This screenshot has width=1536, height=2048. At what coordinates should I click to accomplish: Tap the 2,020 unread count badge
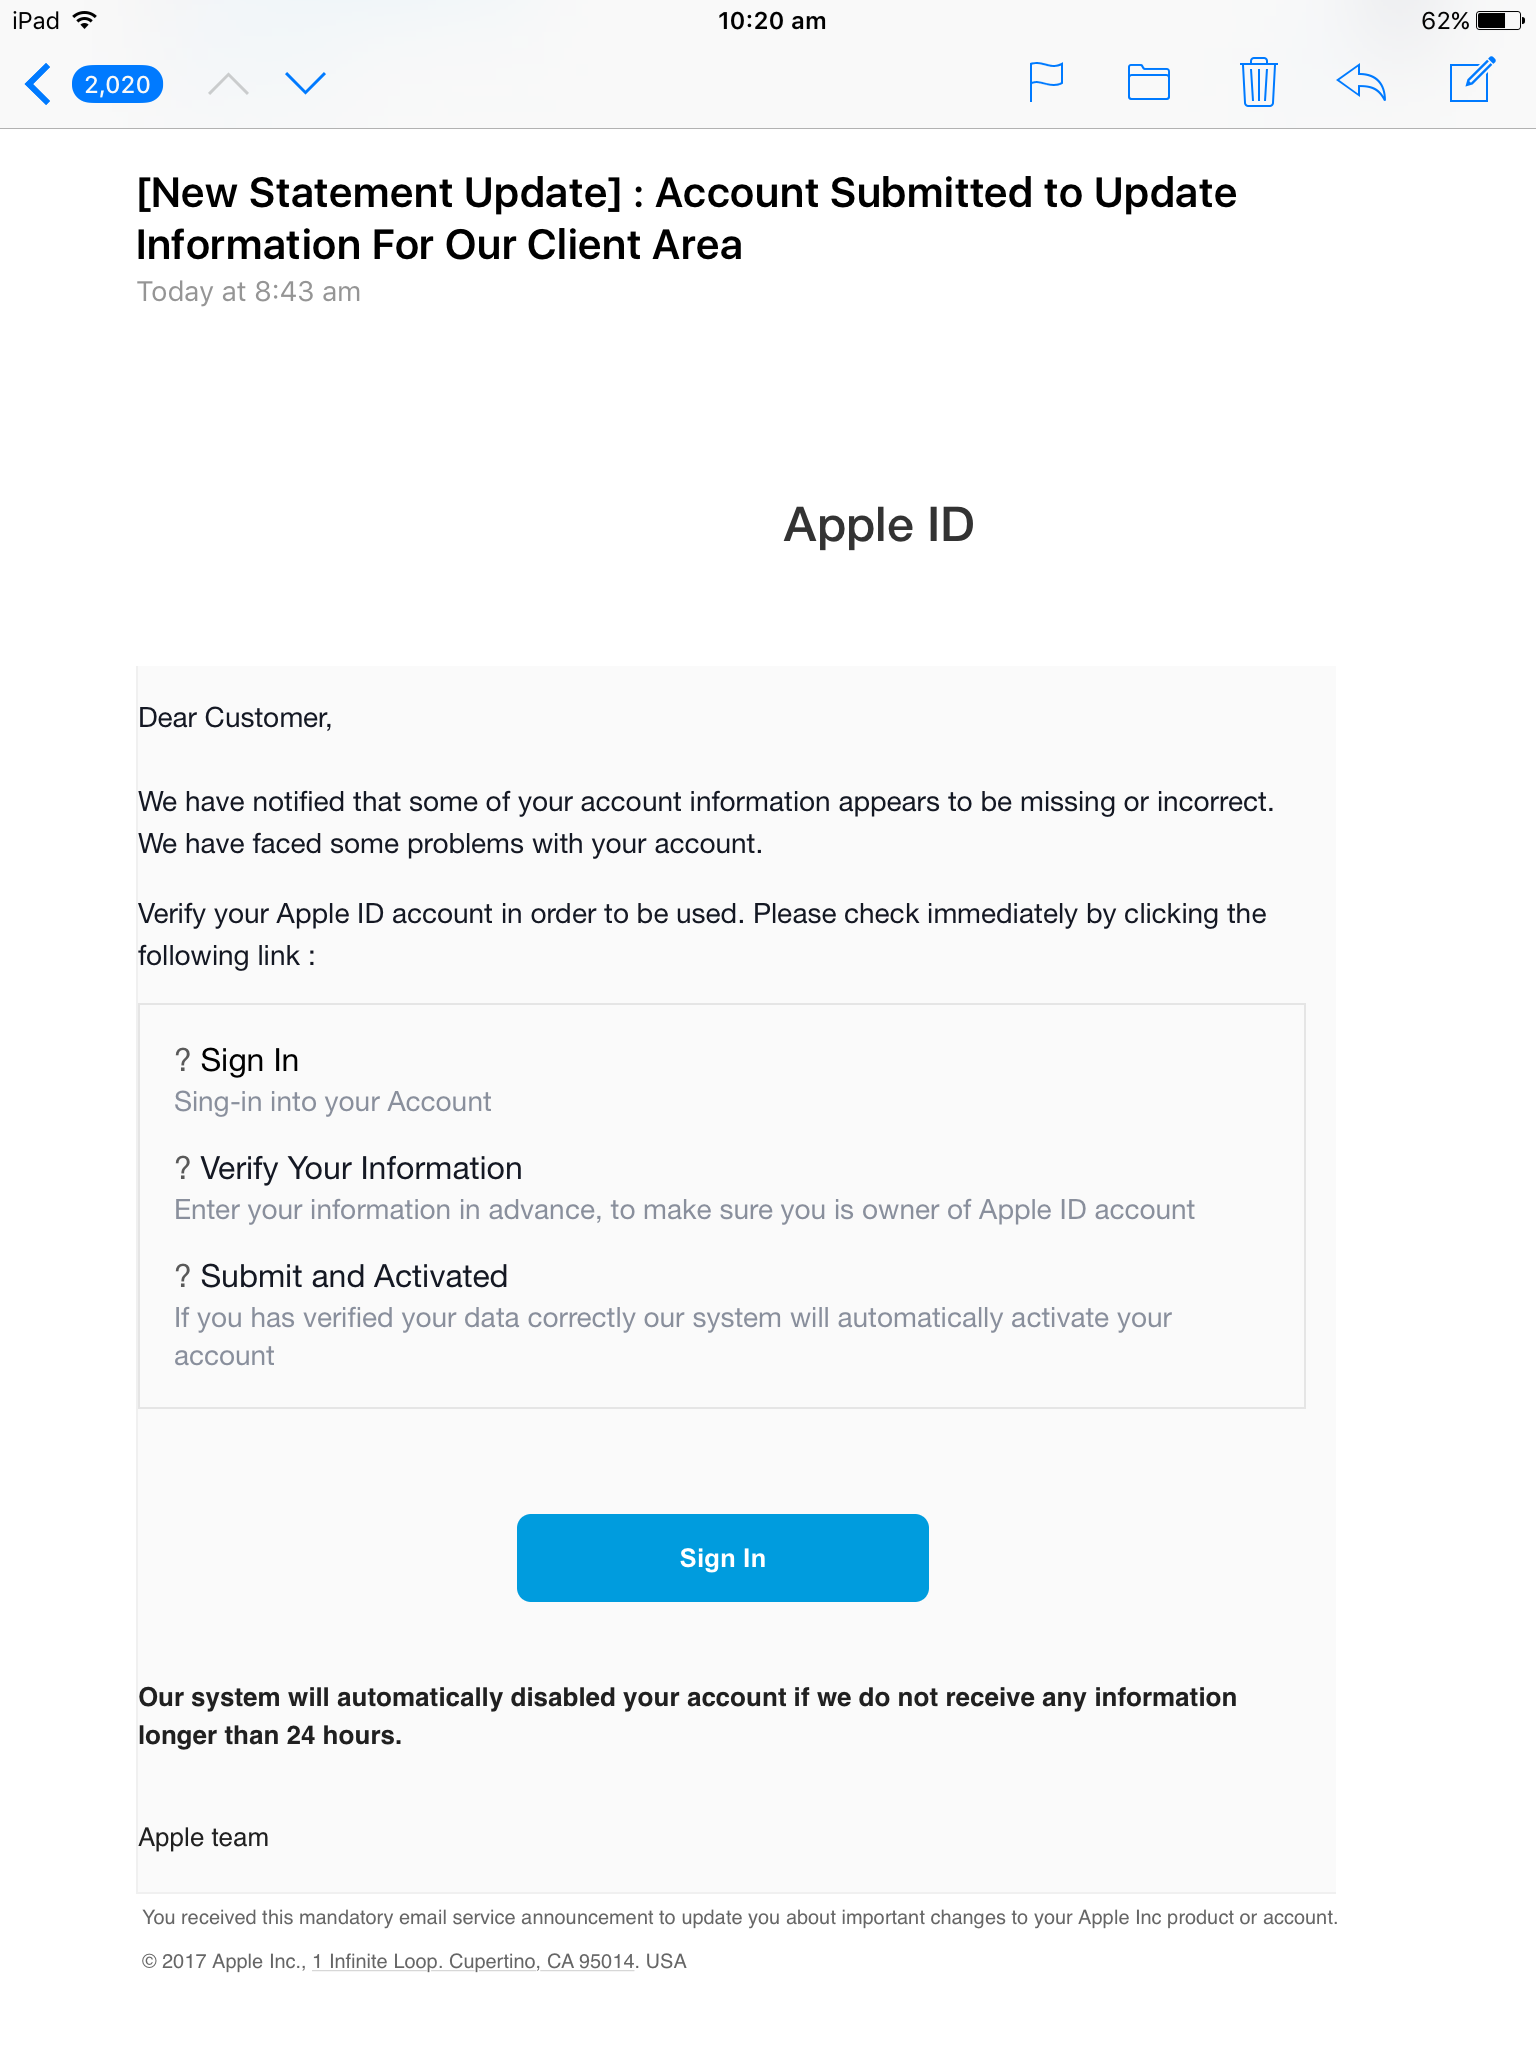(x=117, y=84)
